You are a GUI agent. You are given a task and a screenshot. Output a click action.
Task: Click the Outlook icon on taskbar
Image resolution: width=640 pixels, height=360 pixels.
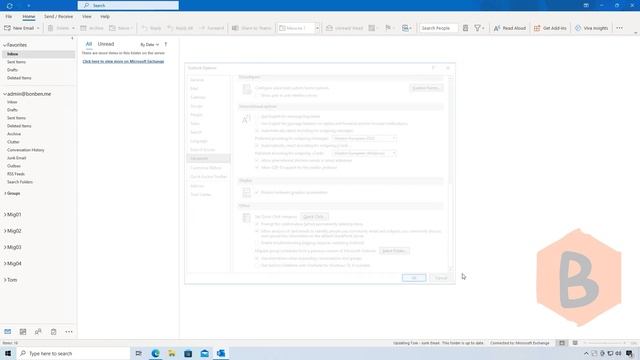click(221, 353)
